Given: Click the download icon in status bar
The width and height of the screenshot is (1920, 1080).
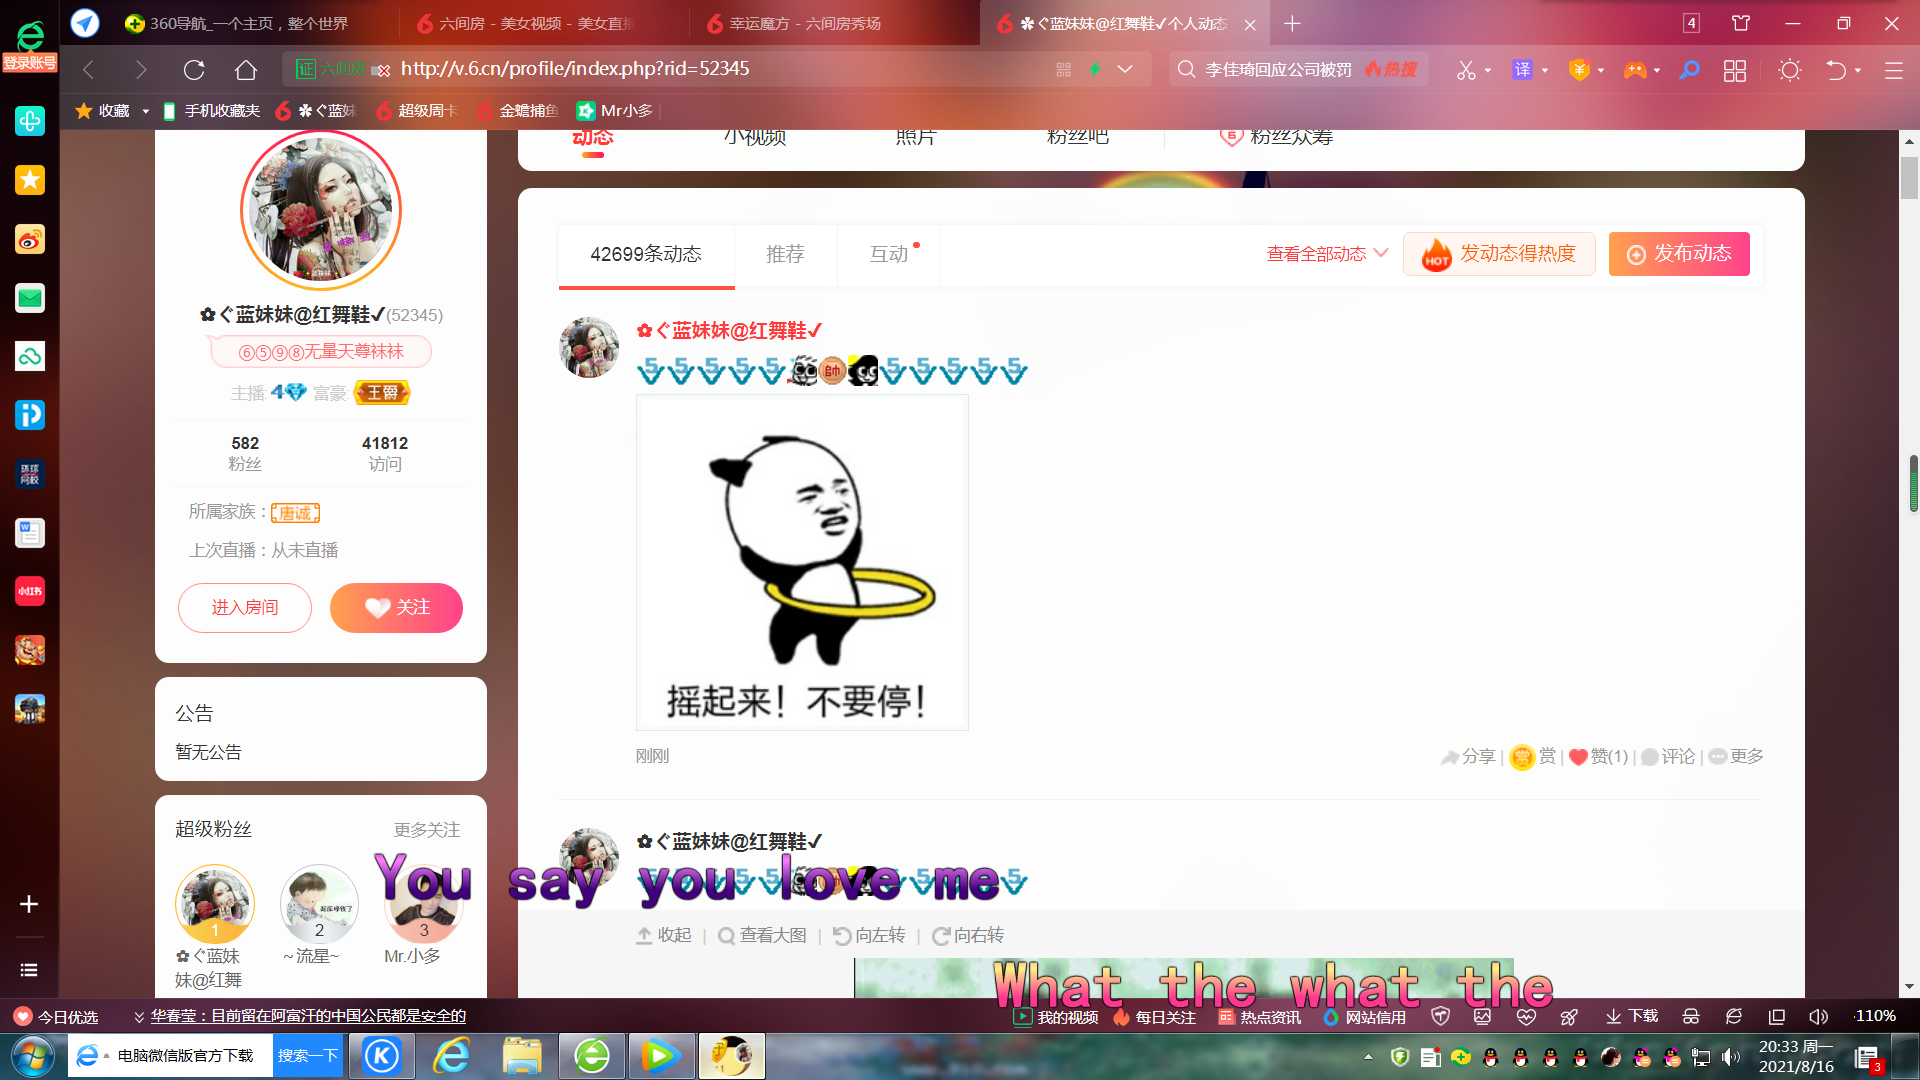Looking at the screenshot, I should (1632, 1016).
